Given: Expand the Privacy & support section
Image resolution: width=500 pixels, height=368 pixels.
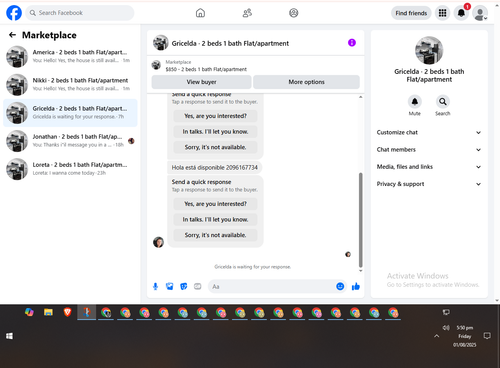Looking at the screenshot, I should [429, 184].
